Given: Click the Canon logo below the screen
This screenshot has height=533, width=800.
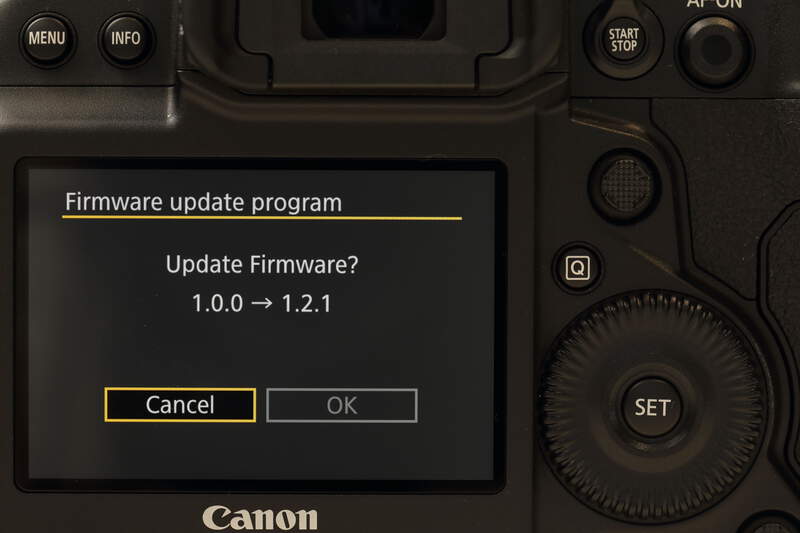Looking at the screenshot, I should [260, 518].
